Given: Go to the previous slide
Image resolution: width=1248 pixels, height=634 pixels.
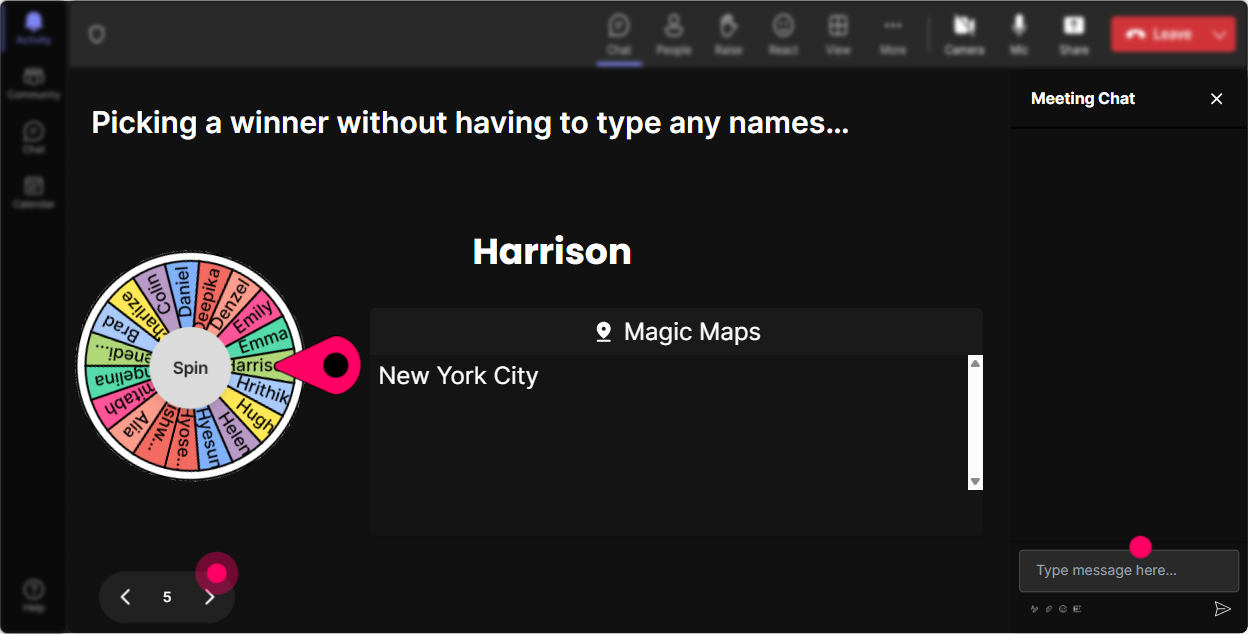Looking at the screenshot, I should point(126,597).
